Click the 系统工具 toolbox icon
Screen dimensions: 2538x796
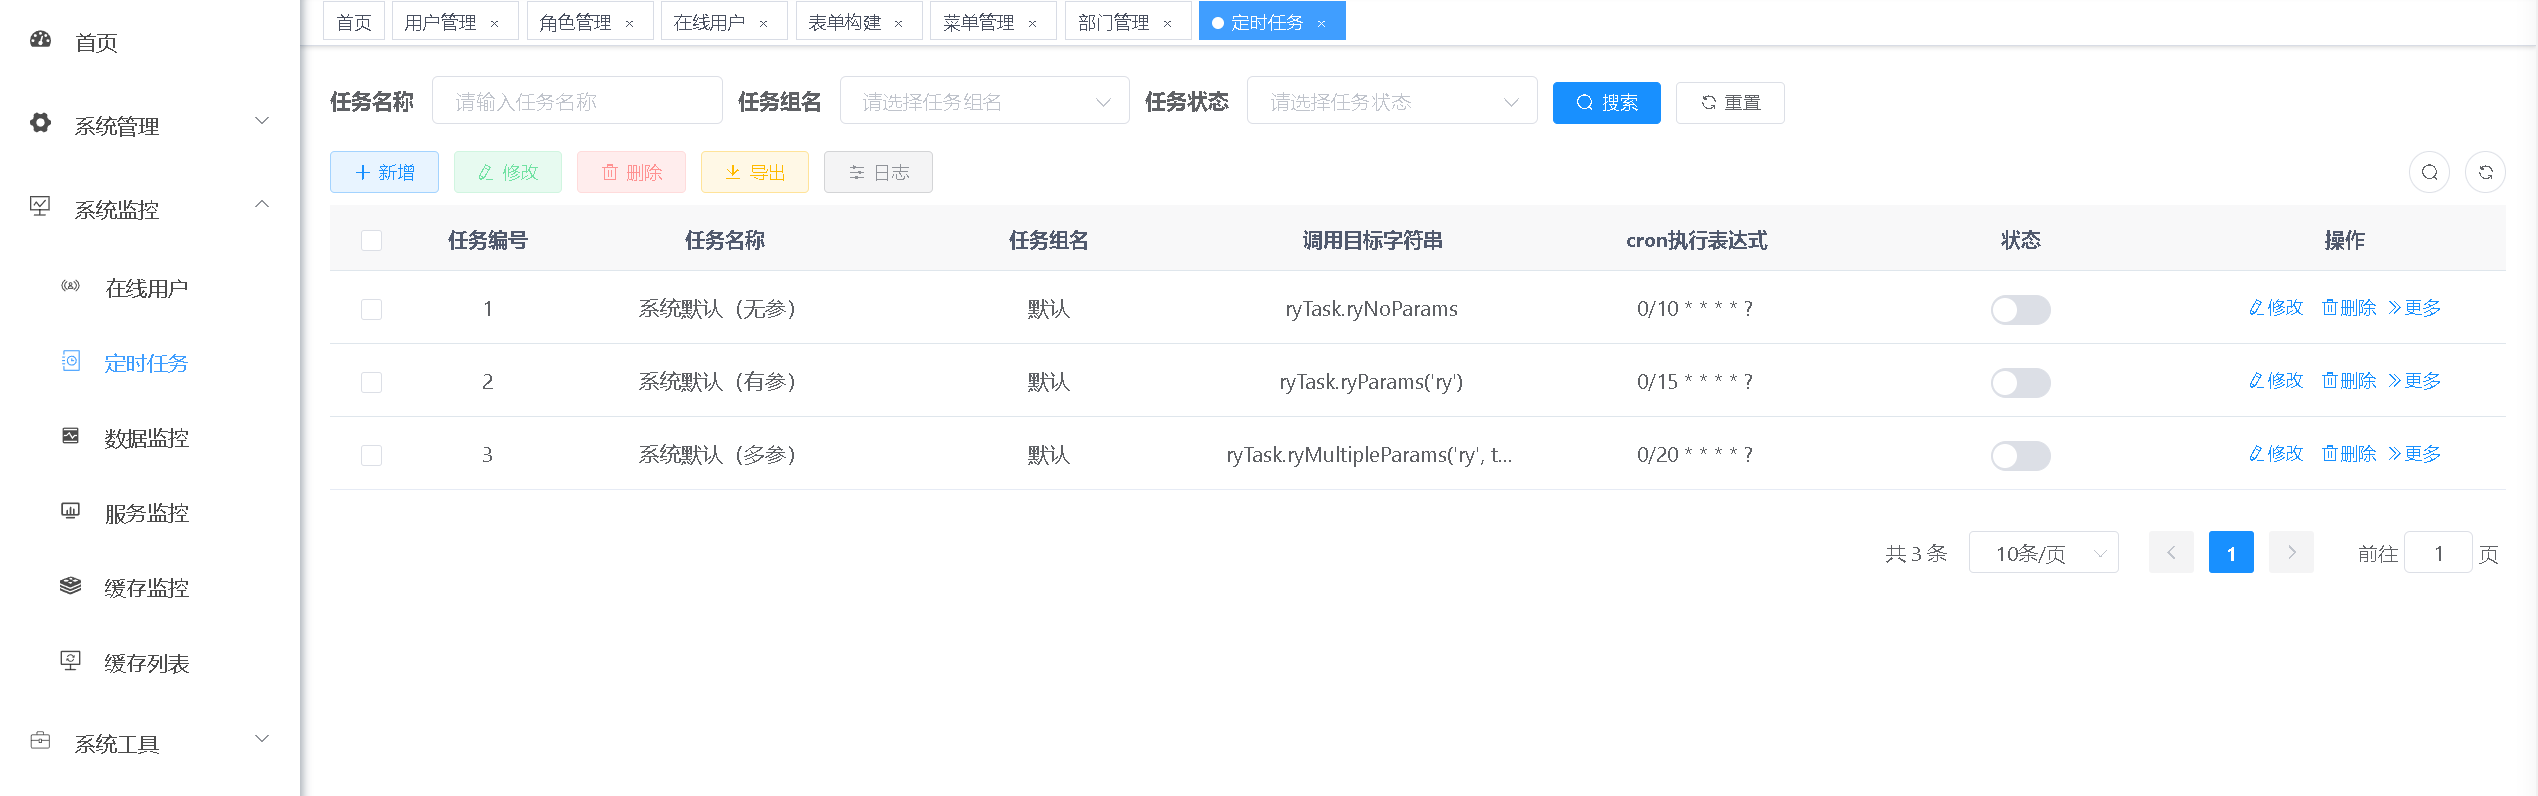(x=40, y=741)
